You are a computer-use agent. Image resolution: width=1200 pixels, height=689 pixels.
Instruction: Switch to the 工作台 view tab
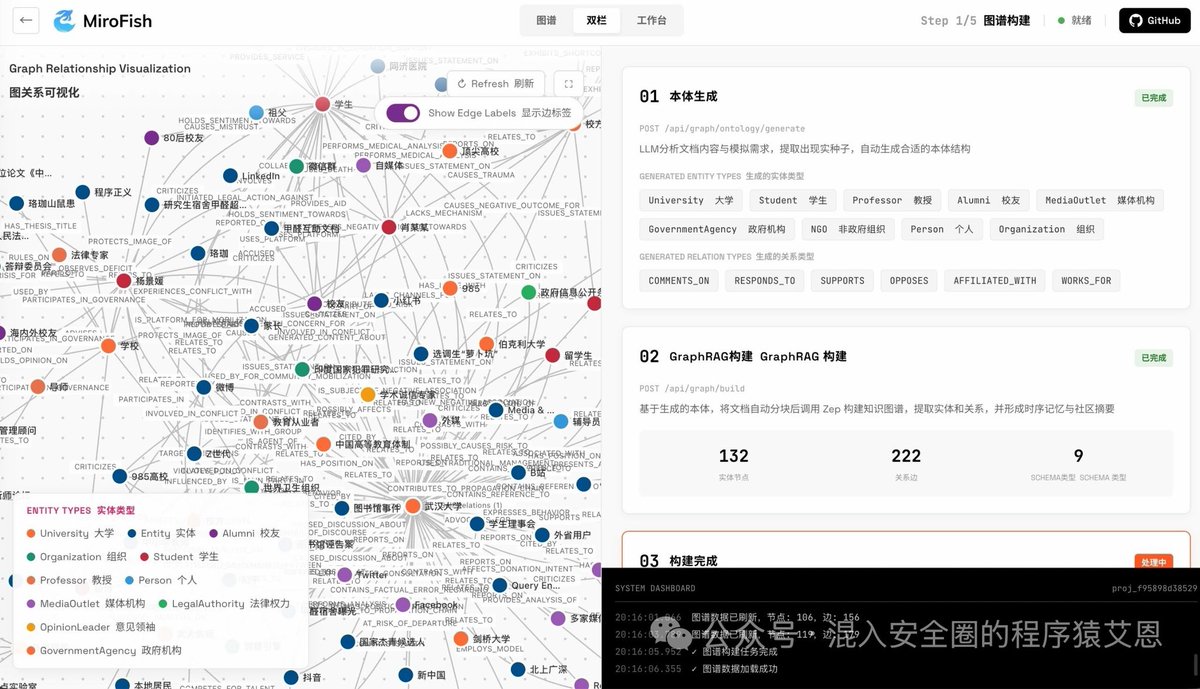point(651,20)
